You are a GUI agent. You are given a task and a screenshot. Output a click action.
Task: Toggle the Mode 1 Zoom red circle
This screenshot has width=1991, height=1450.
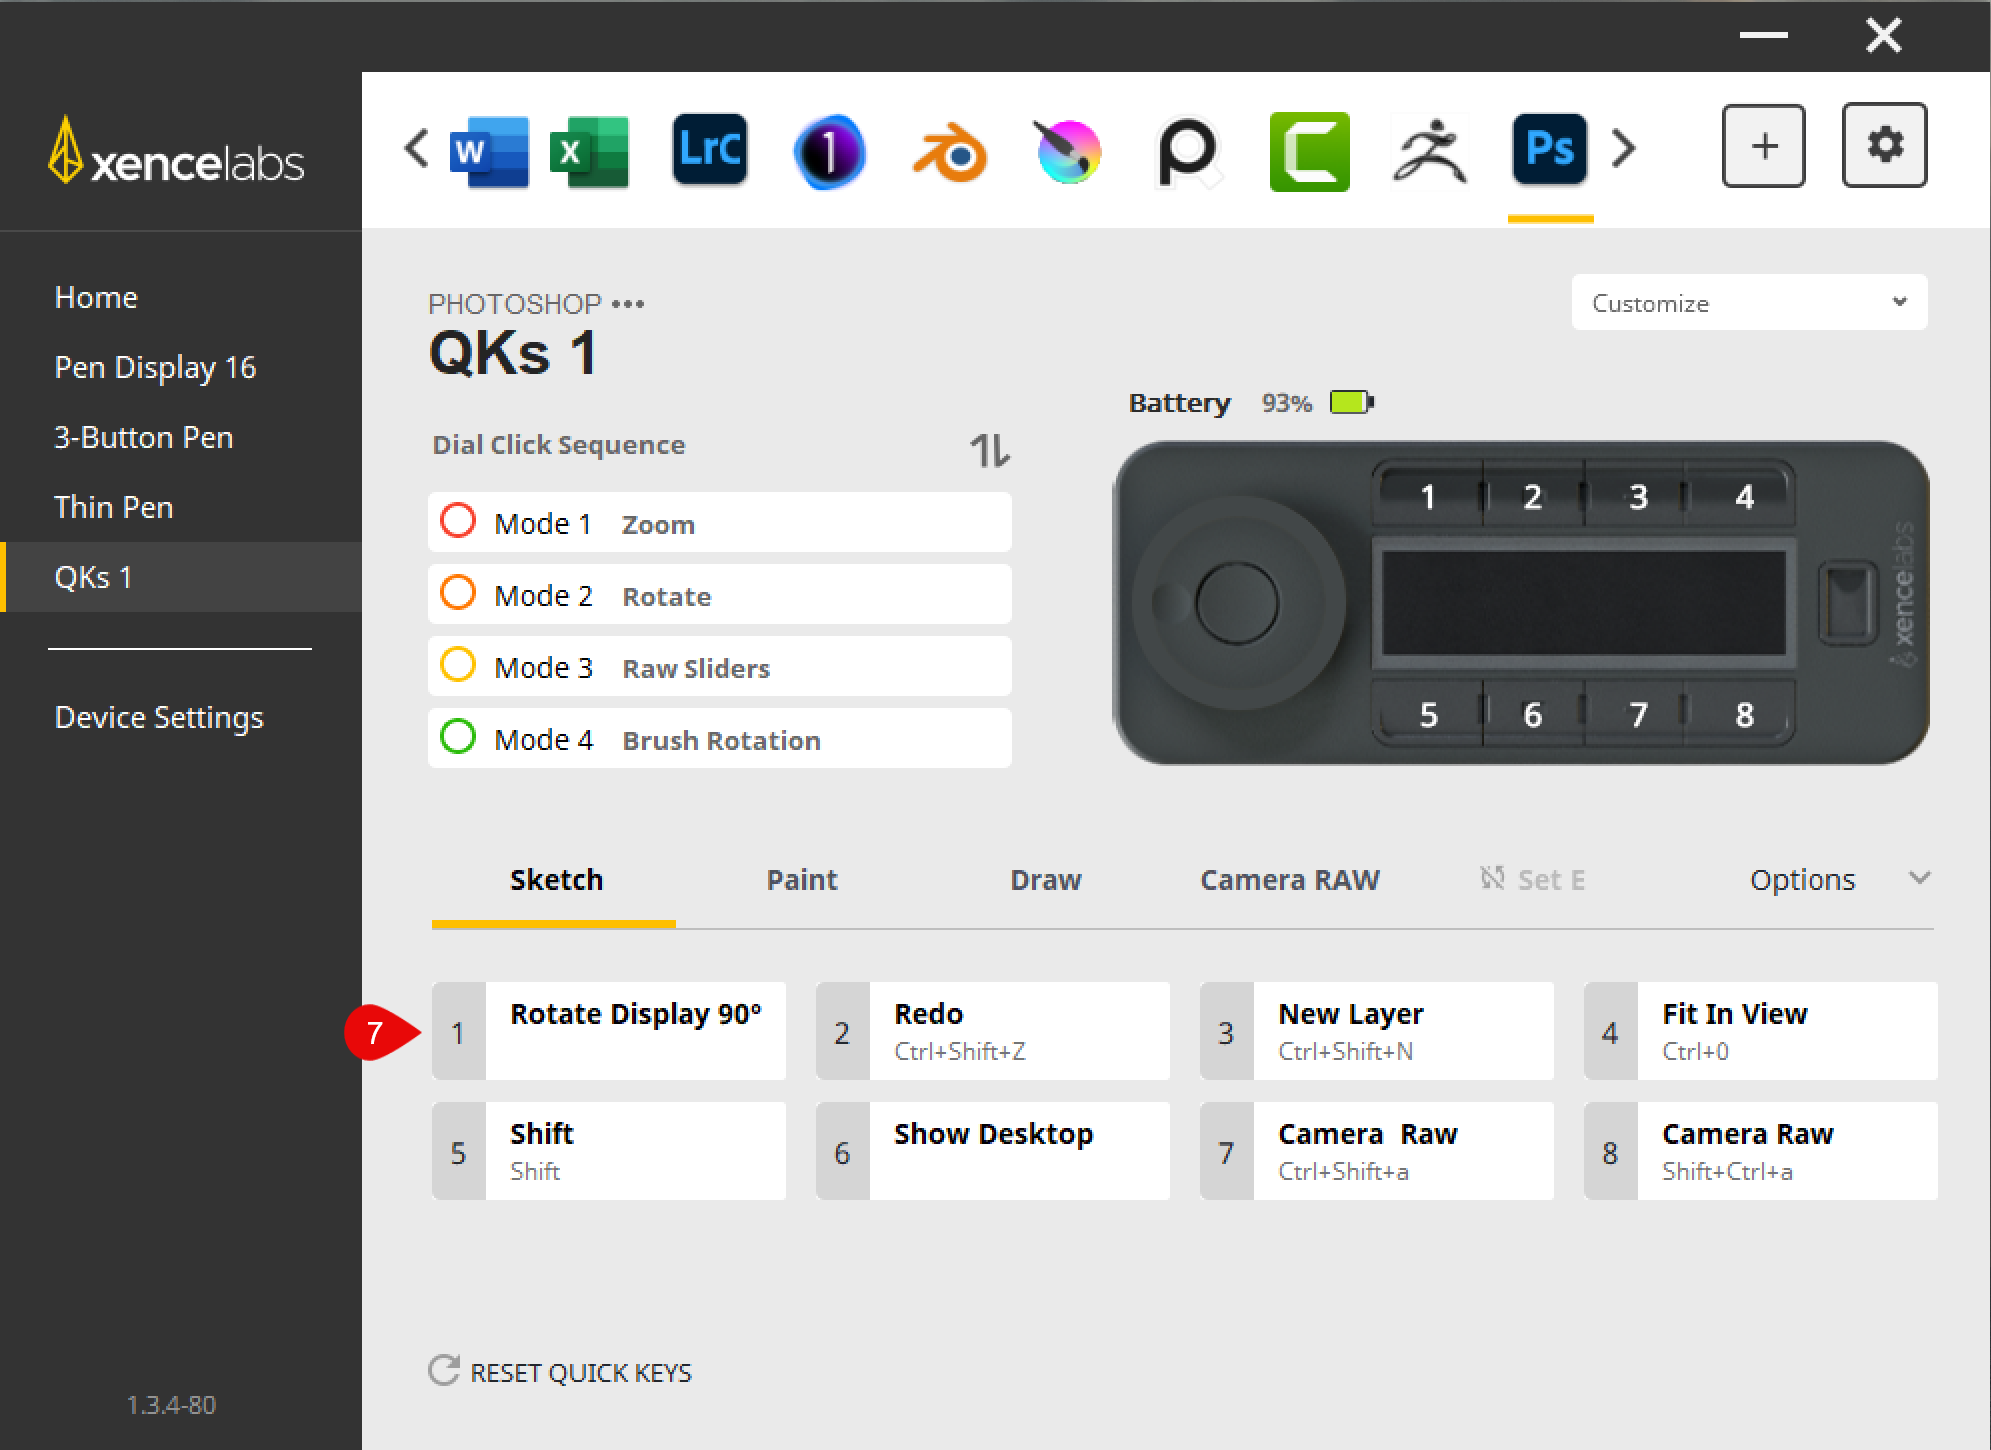point(458,521)
